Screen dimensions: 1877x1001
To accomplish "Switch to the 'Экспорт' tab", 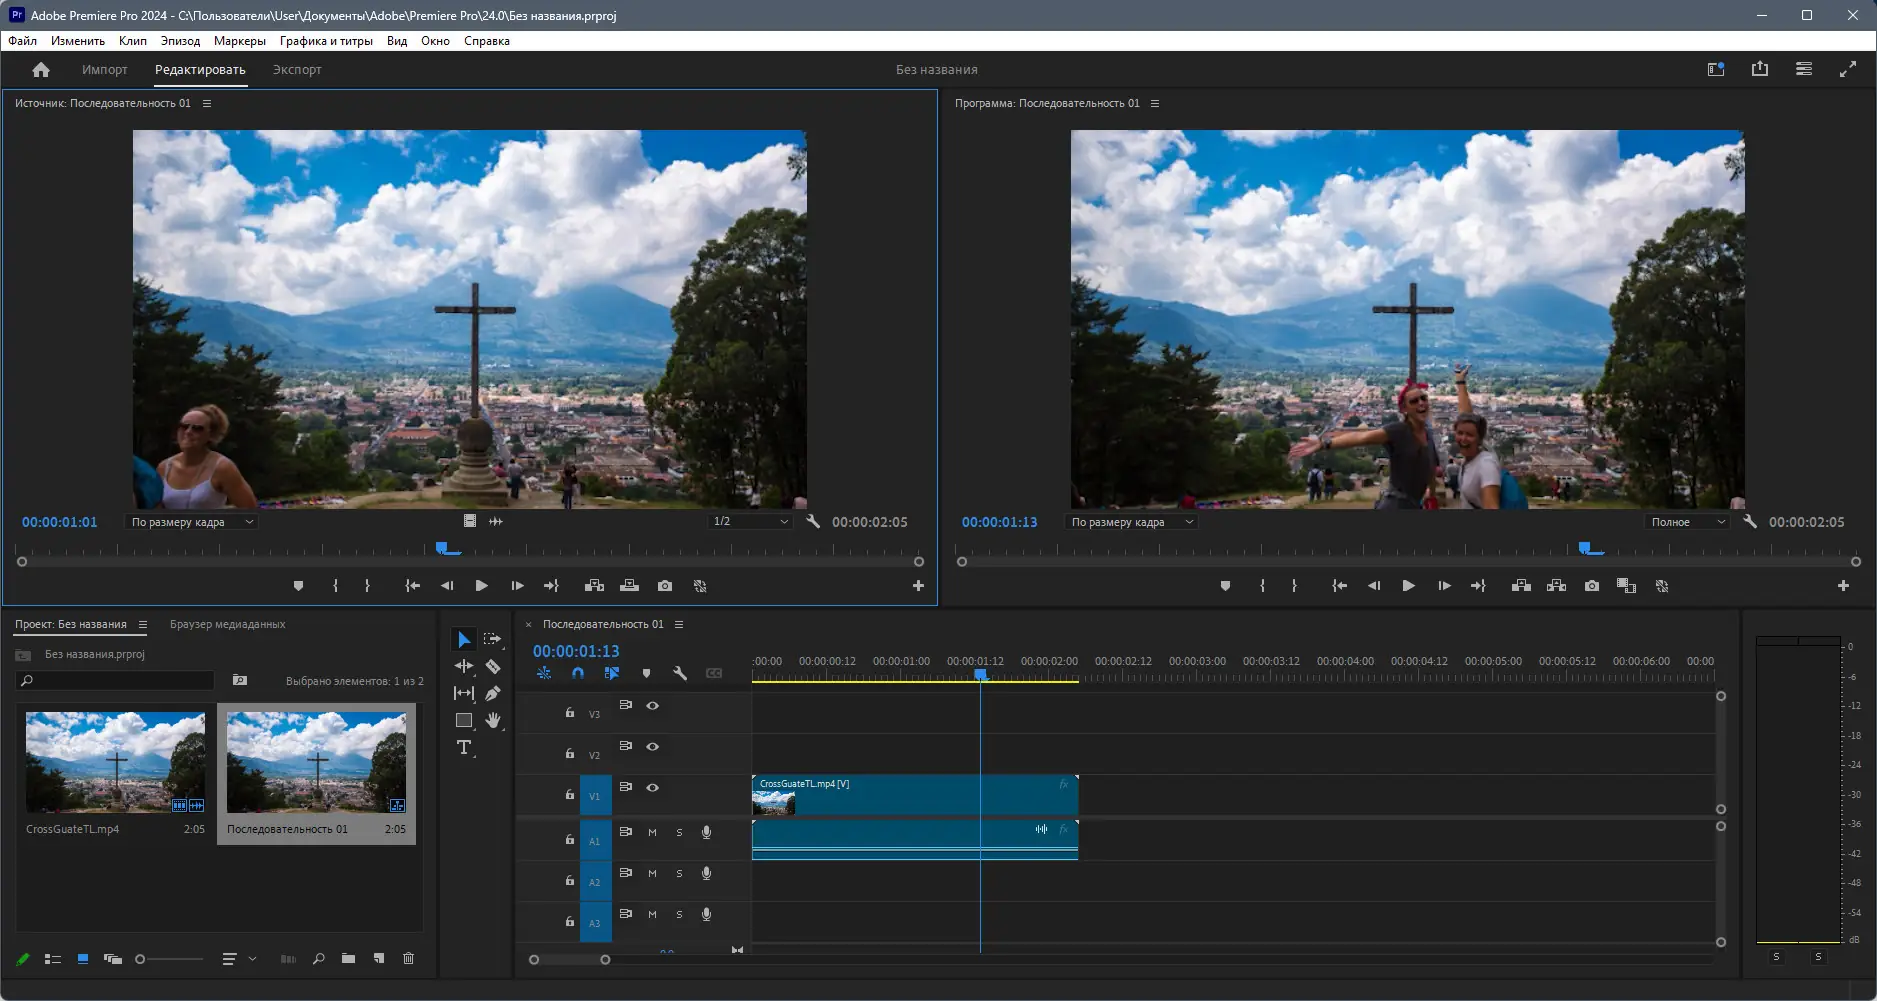I will [x=297, y=69].
